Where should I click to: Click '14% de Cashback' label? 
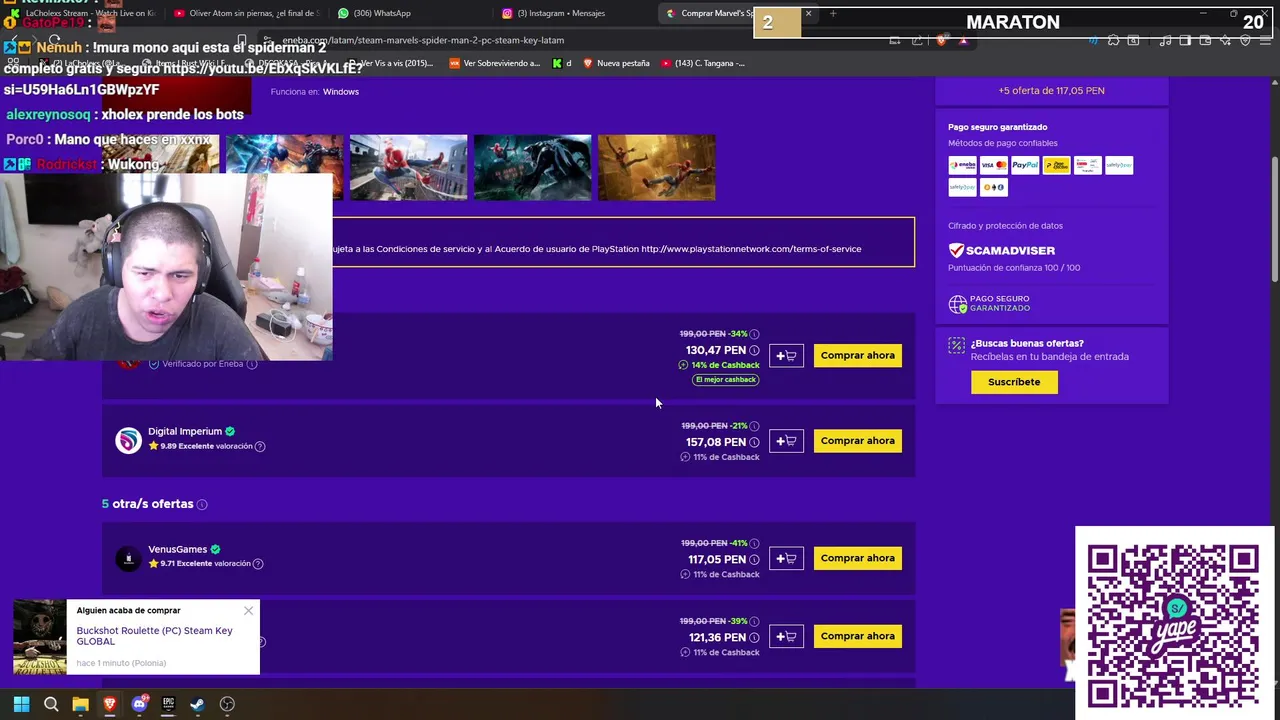[726, 365]
